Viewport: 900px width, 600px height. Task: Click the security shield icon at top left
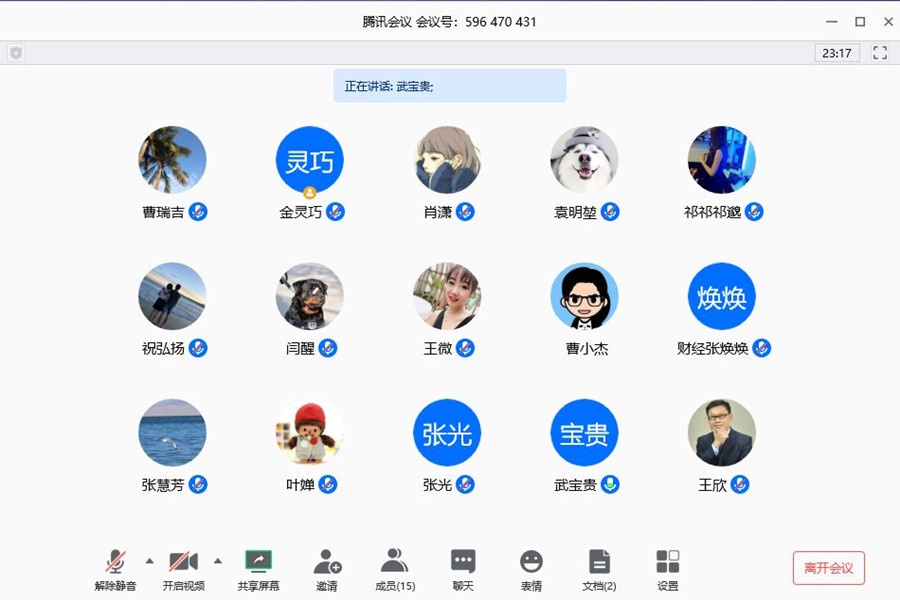(15, 53)
